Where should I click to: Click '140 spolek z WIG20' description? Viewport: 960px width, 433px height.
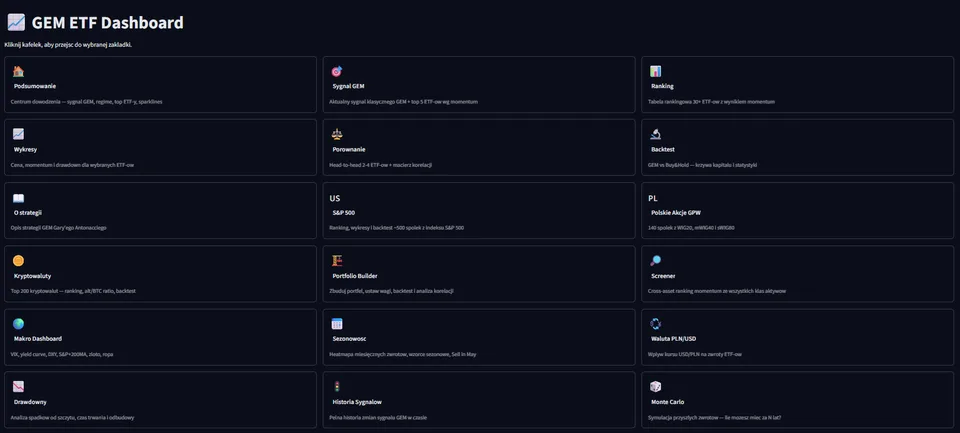[691, 228]
